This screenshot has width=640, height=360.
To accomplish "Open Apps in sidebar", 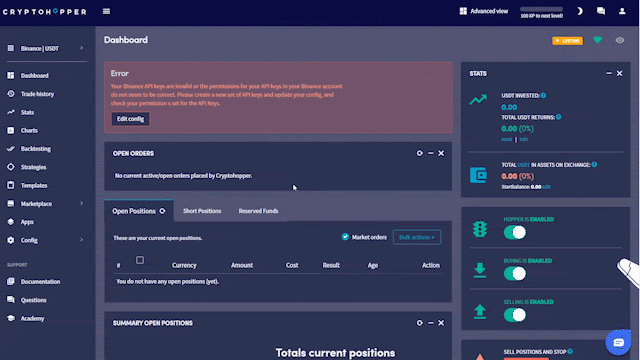I will (20, 222).
